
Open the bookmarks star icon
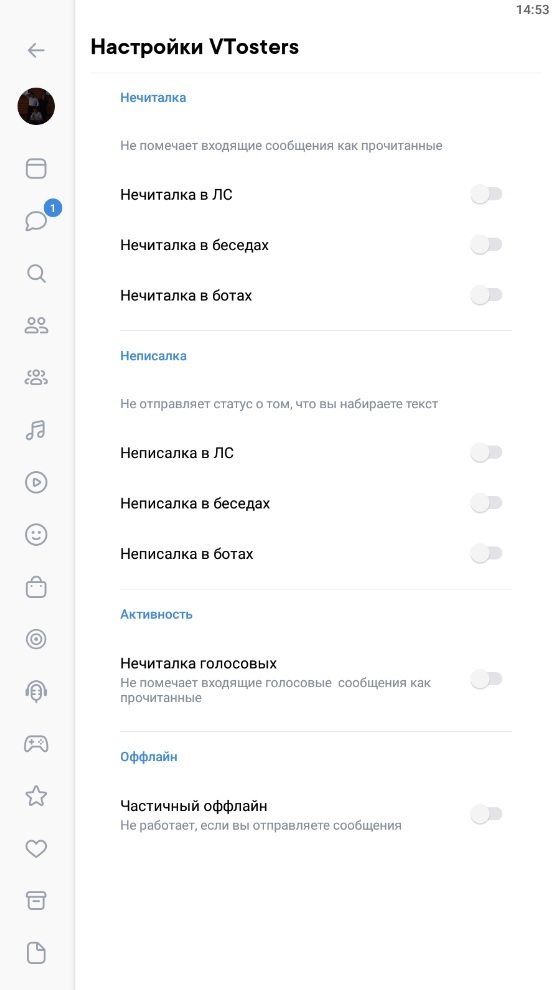click(36, 796)
